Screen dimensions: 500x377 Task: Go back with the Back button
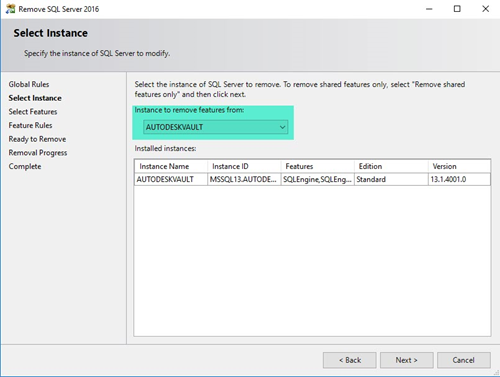350,360
